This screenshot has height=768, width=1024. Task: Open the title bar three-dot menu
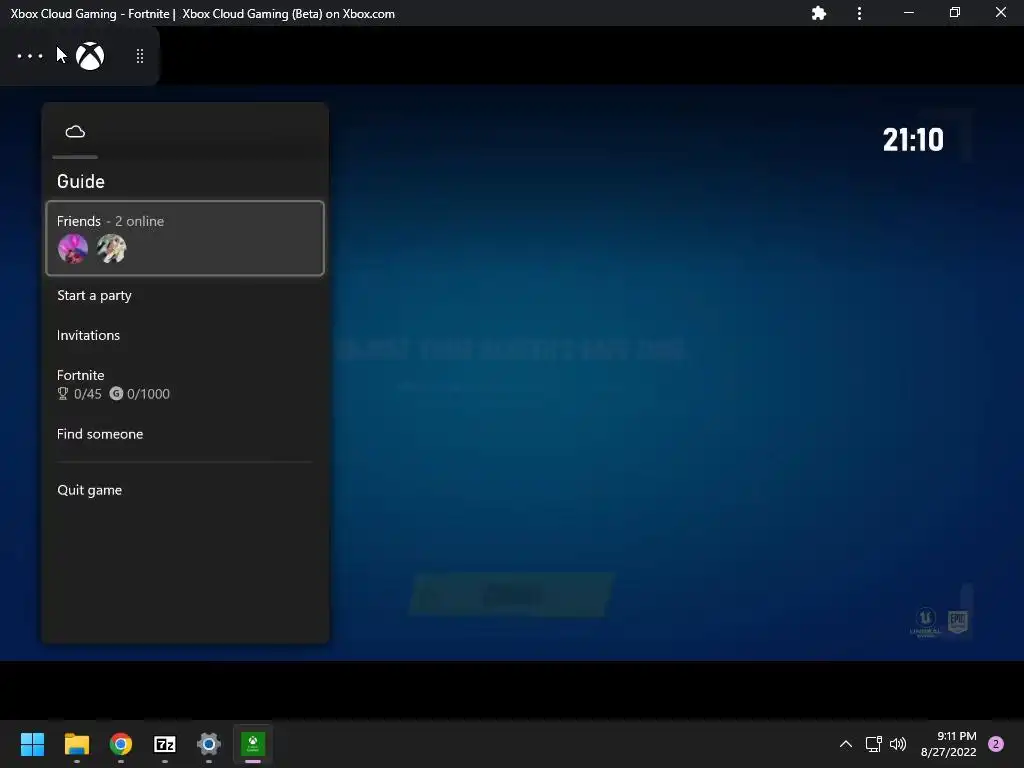pyautogui.click(x=859, y=13)
